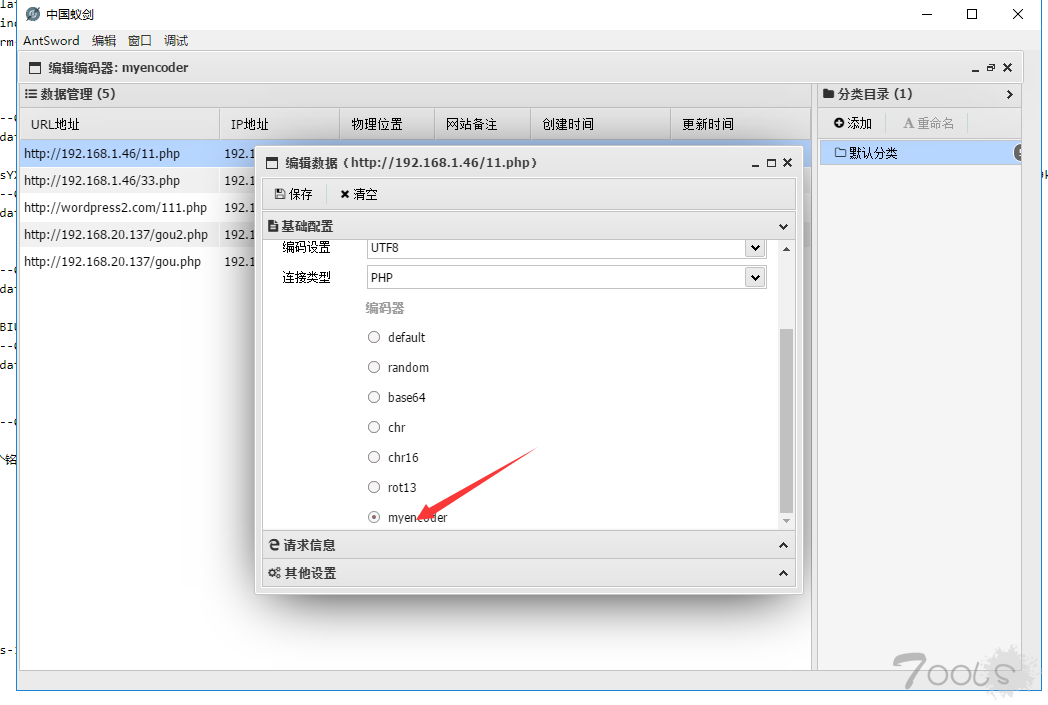Viewport: 1048px width, 705px height.
Task: Click the 清空 clear button
Action: (x=359, y=194)
